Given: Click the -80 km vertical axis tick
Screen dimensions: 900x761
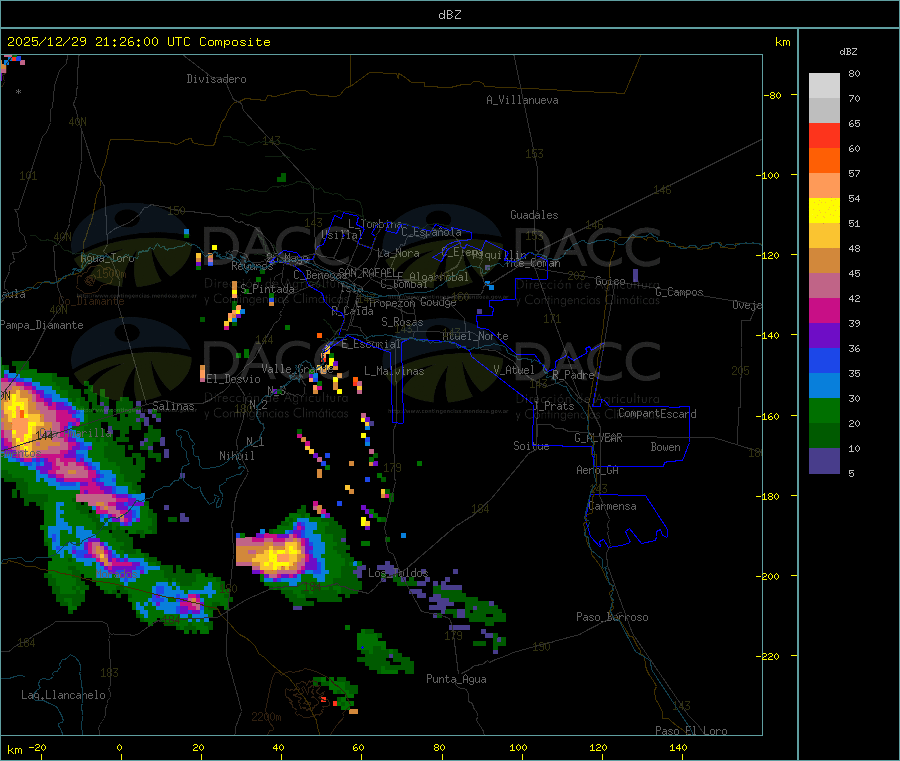Looking at the screenshot, I should 772,95.
